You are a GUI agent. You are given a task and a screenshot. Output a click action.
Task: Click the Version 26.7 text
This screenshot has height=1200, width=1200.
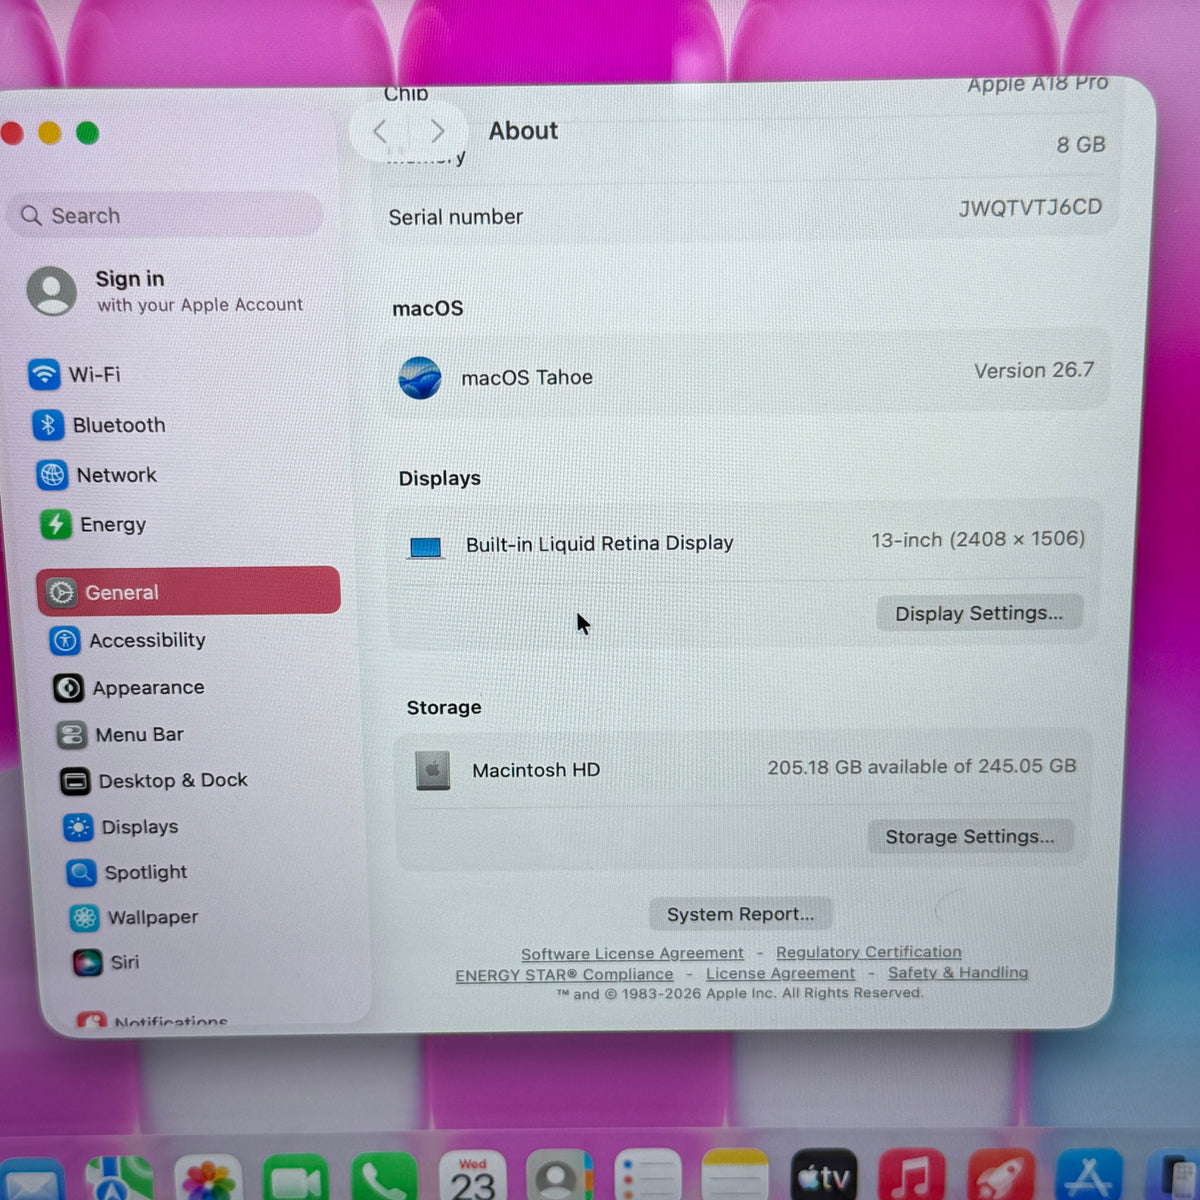point(1034,370)
